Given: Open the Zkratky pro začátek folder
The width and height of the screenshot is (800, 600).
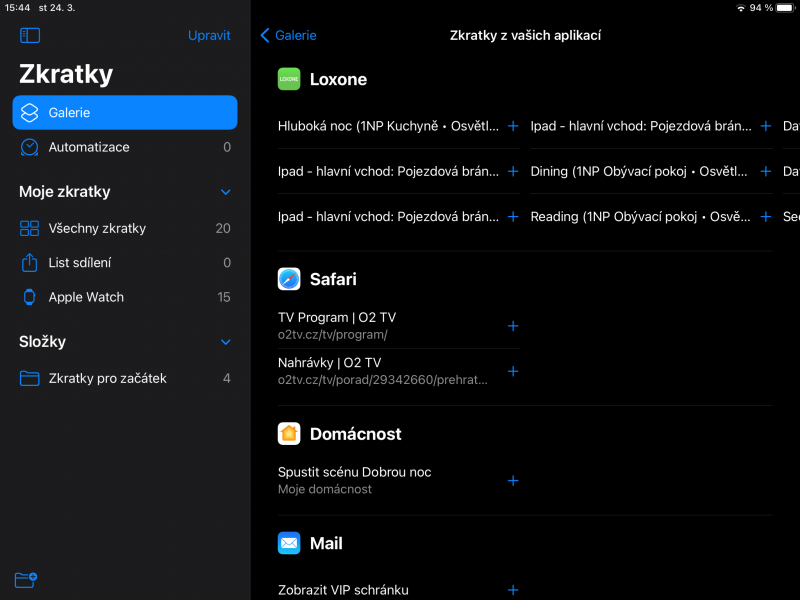Looking at the screenshot, I should 125,378.
